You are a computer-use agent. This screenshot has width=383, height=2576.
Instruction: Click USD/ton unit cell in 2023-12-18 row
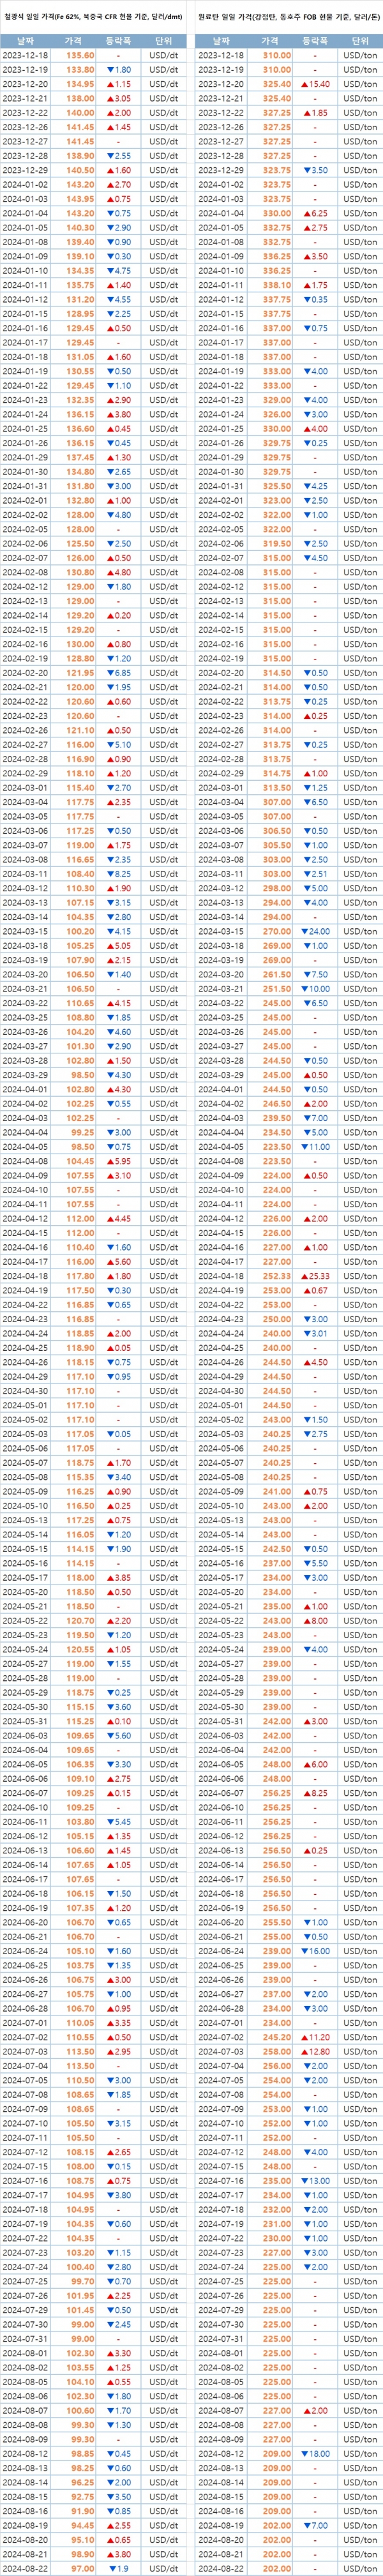coord(357,56)
